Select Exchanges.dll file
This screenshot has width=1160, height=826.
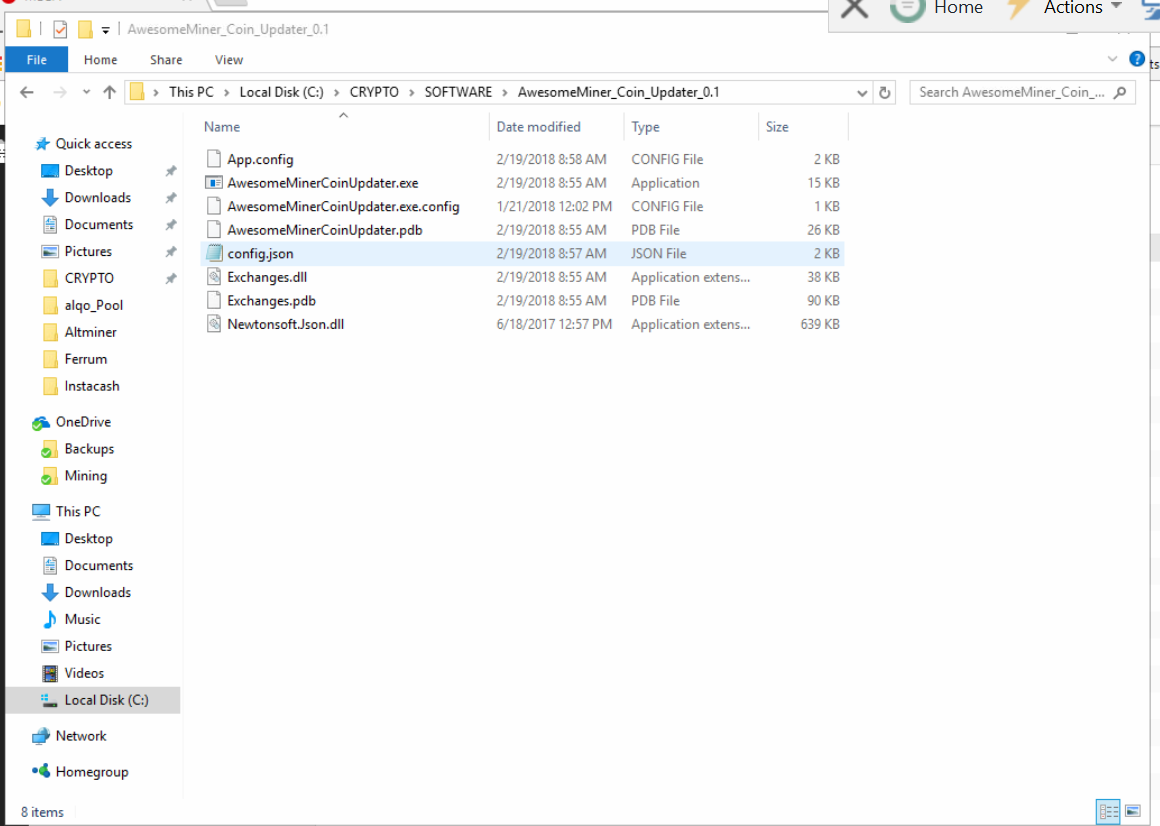tap(522, 277)
